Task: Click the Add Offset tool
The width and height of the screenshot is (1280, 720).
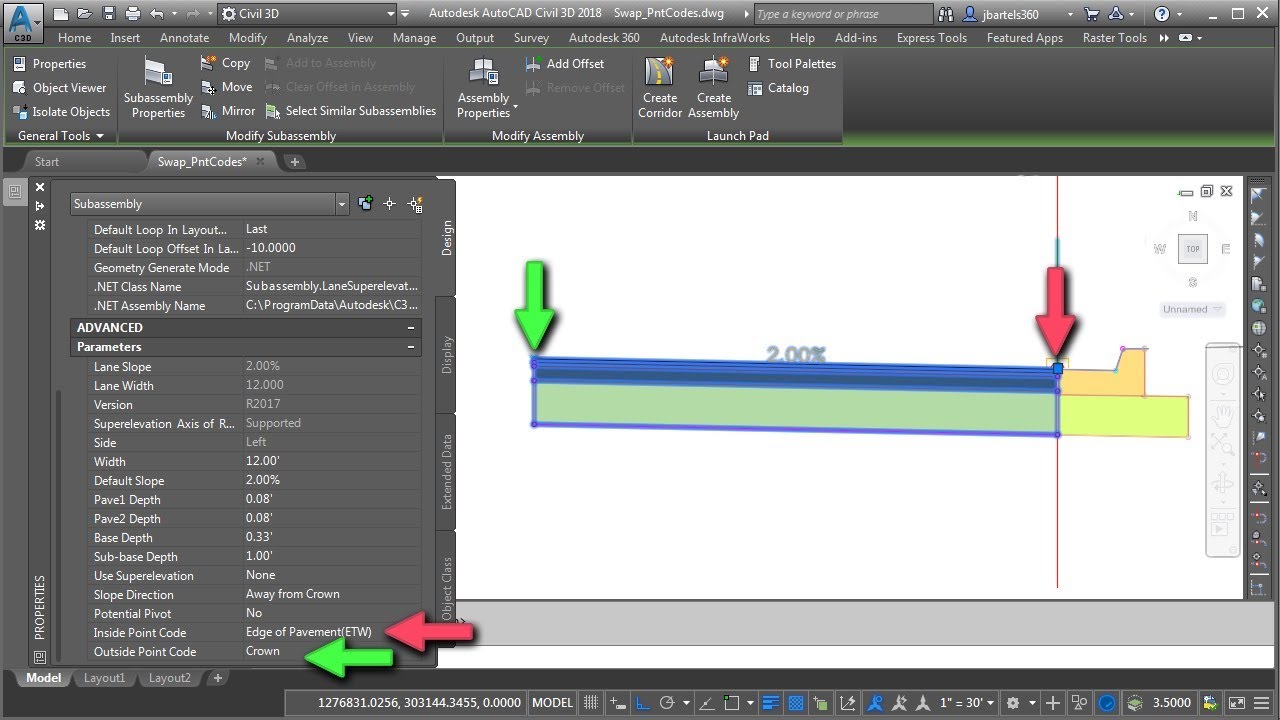Action: (x=564, y=63)
